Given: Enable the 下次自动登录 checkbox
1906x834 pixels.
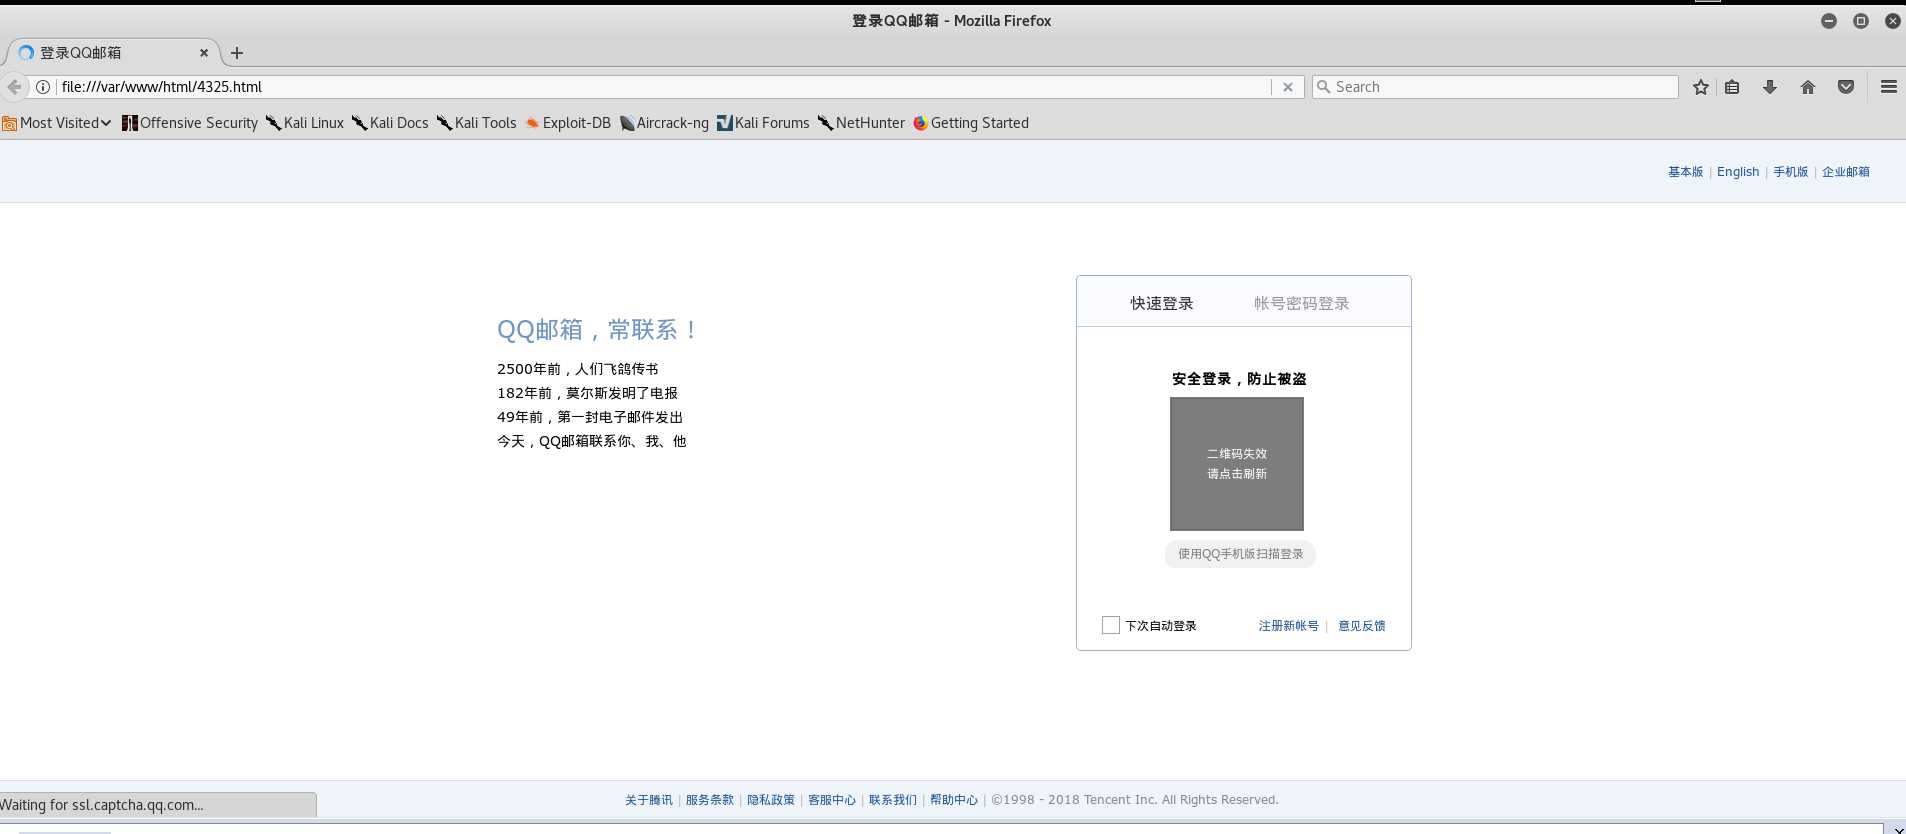Looking at the screenshot, I should pos(1111,625).
